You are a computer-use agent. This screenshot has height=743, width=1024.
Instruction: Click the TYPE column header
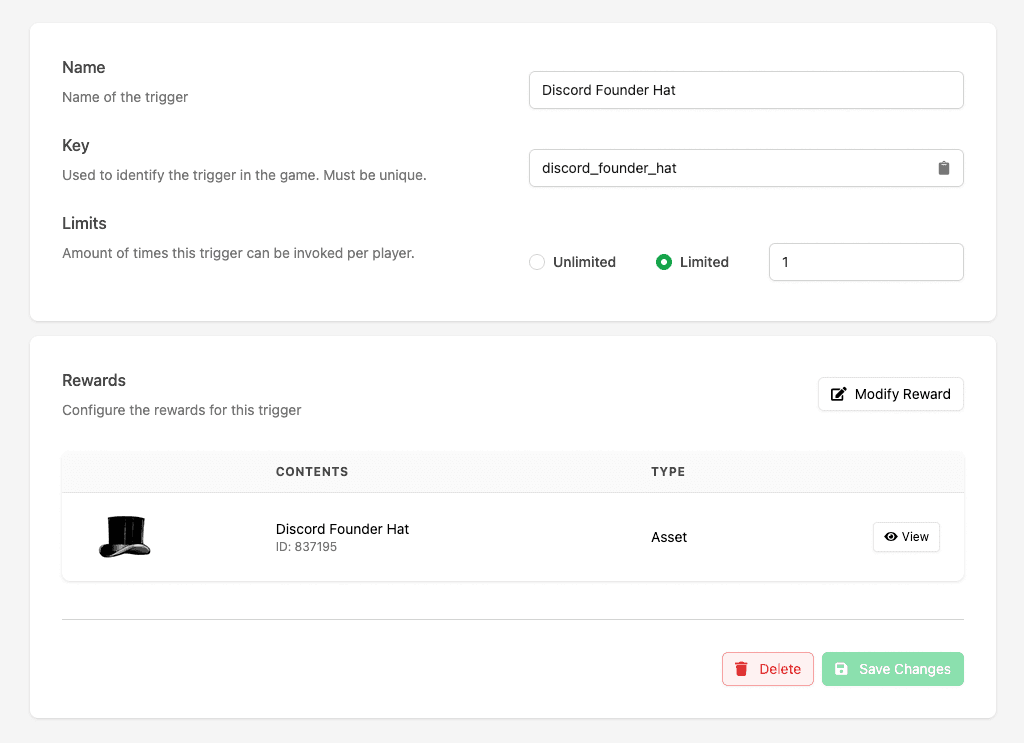tap(668, 472)
